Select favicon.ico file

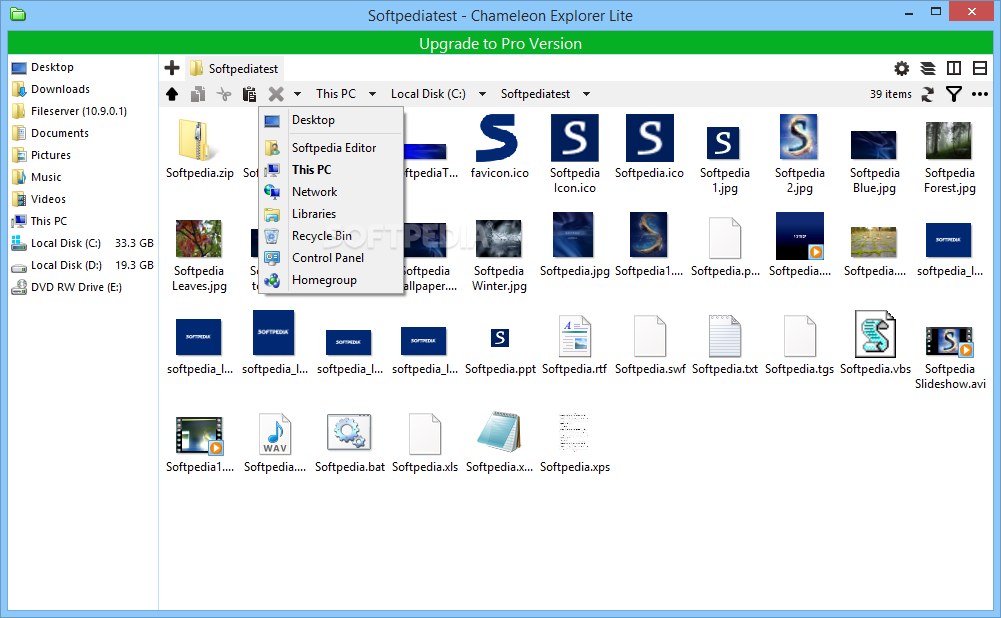(x=499, y=147)
